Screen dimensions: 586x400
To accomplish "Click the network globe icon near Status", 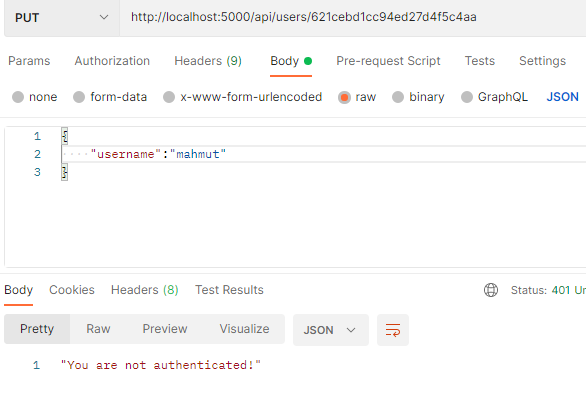I will pos(491,290).
